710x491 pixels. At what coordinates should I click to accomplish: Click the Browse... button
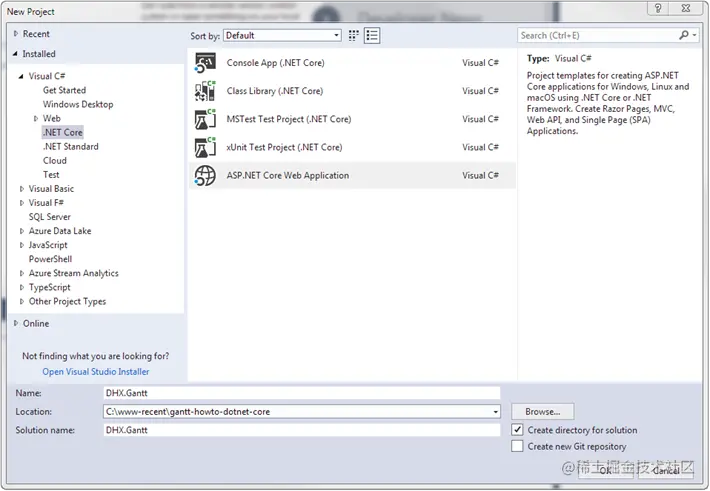coord(542,412)
